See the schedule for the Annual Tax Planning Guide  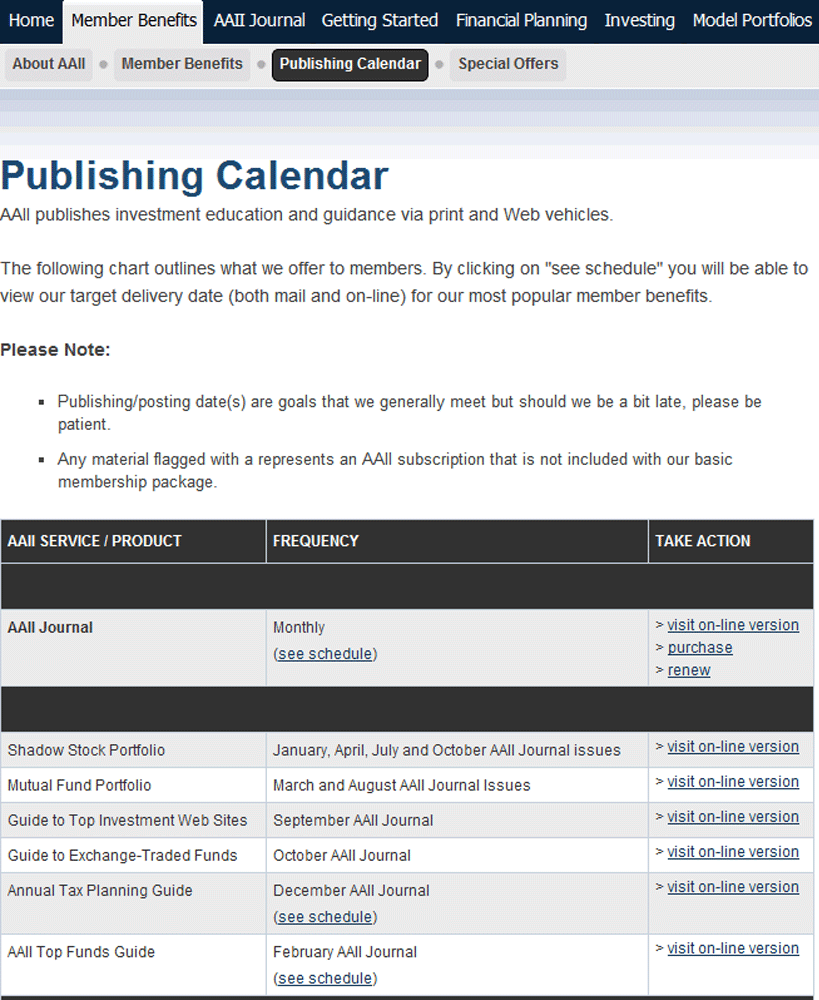325,917
